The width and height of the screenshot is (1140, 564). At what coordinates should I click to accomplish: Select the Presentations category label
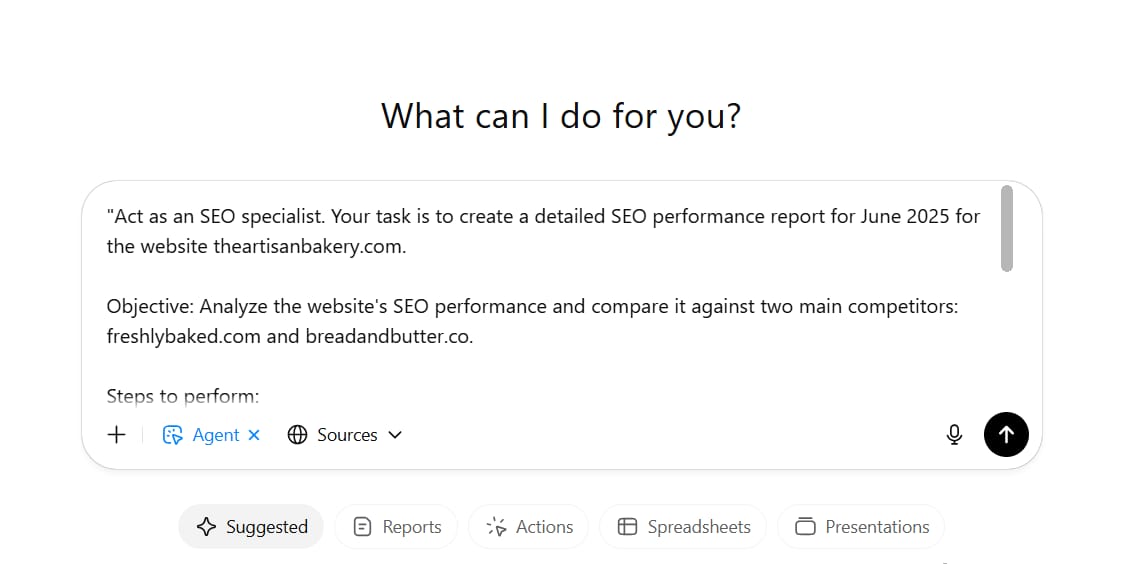click(878, 527)
